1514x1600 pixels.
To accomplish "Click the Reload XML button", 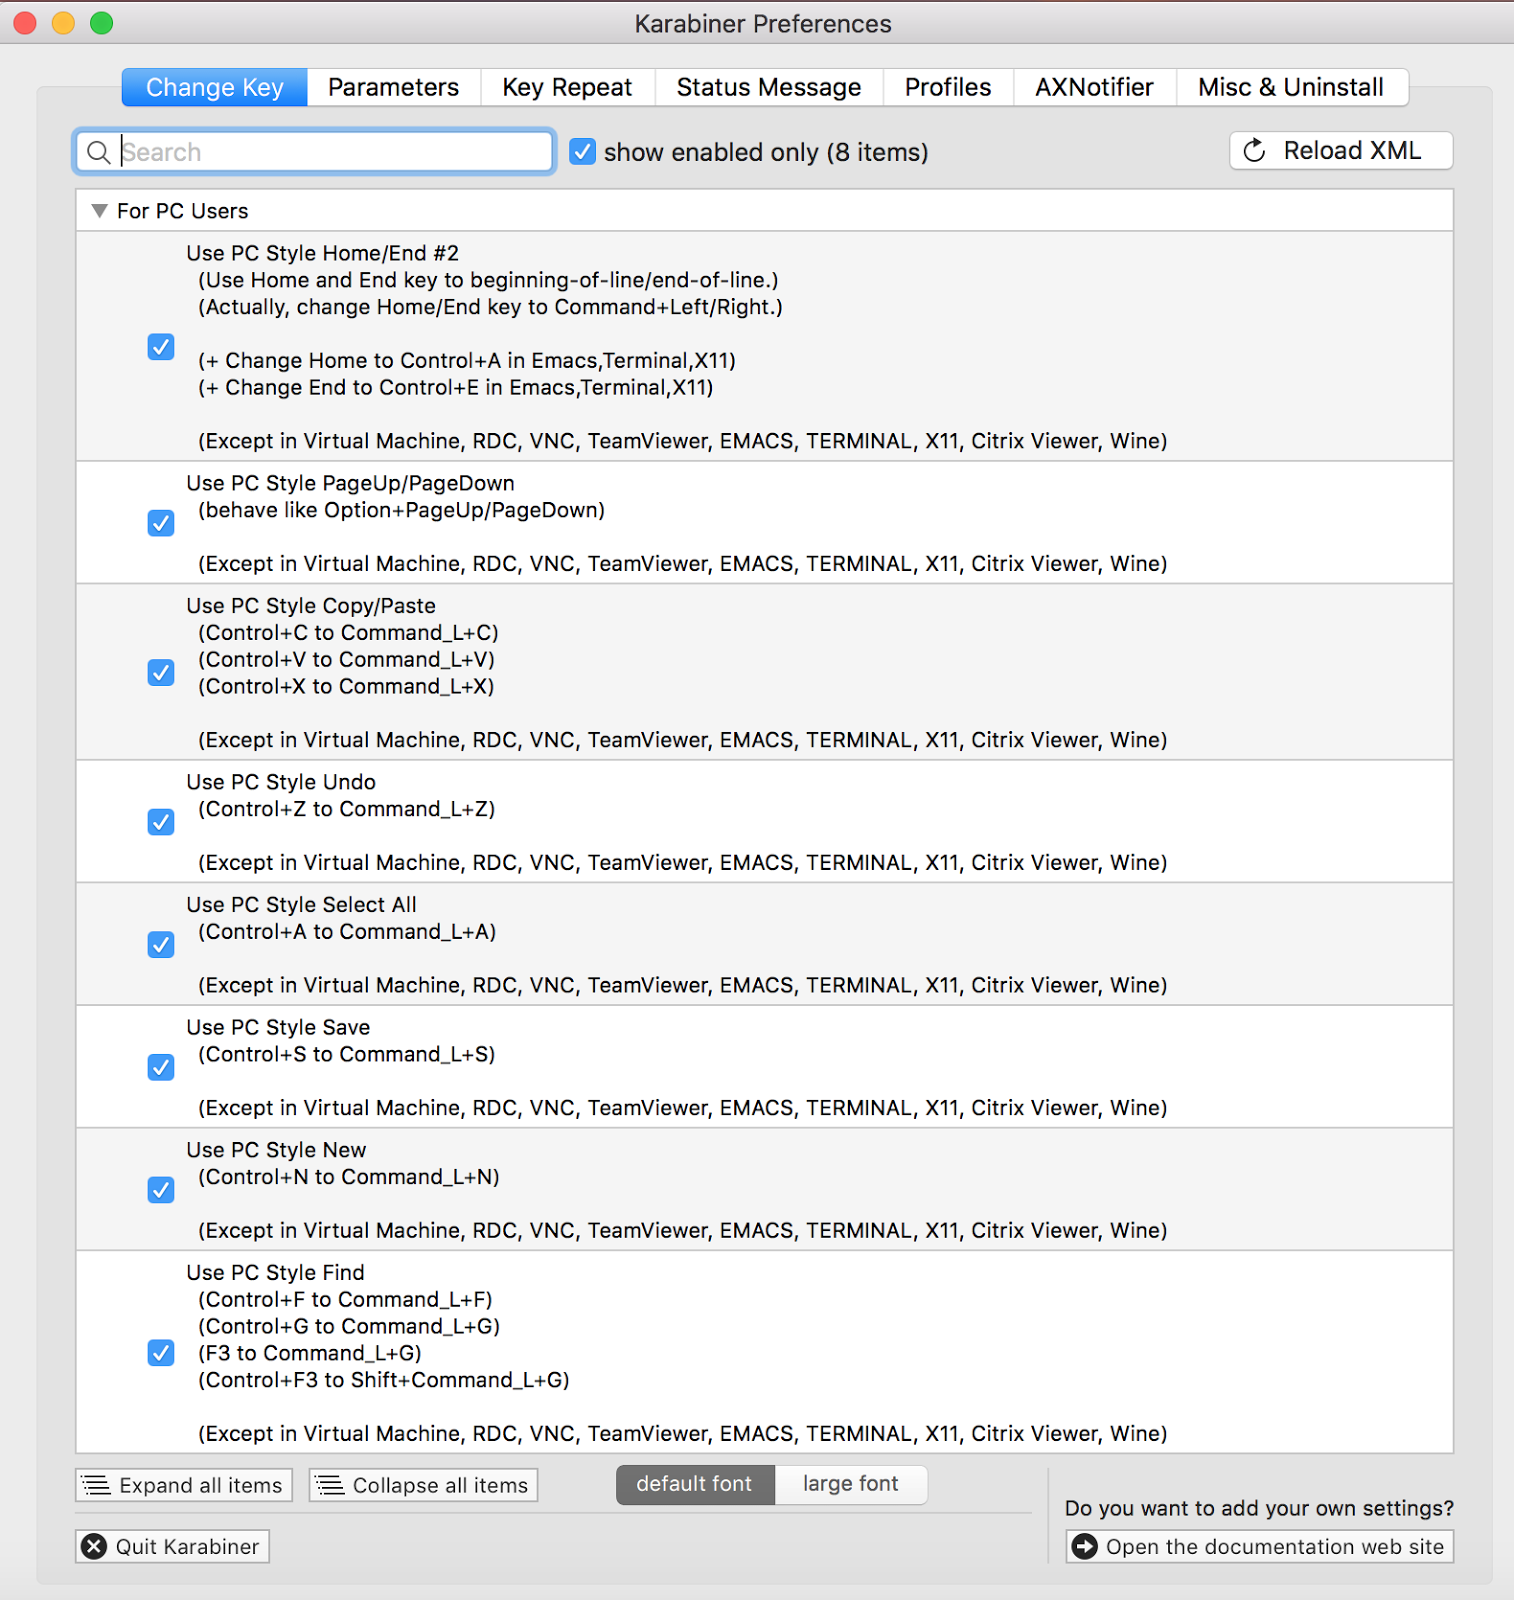I will (x=1341, y=151).
